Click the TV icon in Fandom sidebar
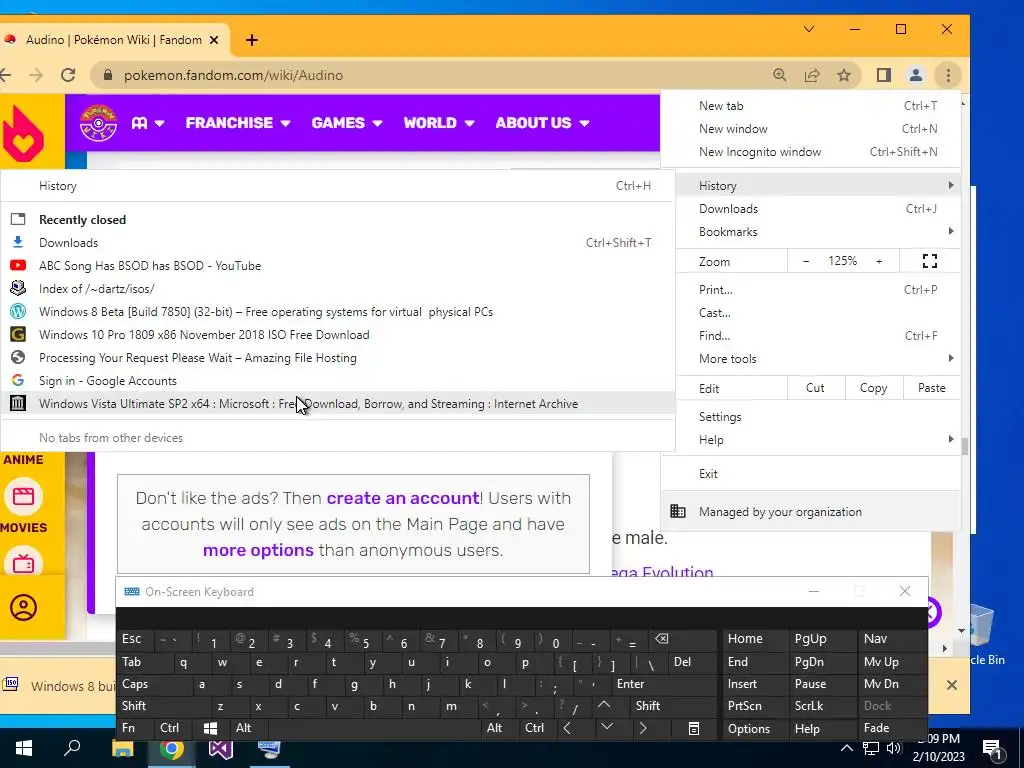This screenshot has height=768, width=1024. 24,562
